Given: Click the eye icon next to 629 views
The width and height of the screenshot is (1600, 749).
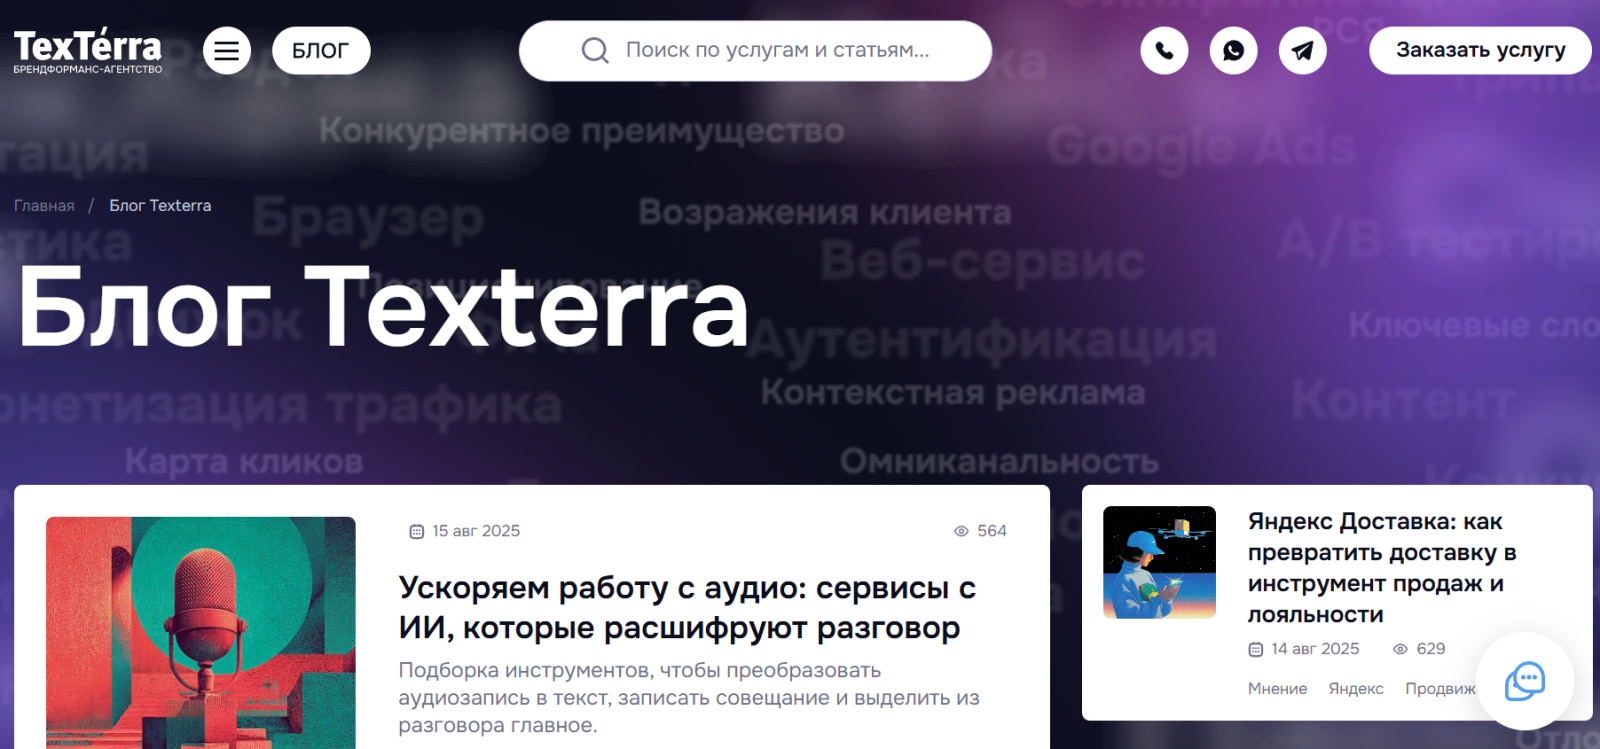Looking at the screenshot, I should click(x=1400, y=649).
